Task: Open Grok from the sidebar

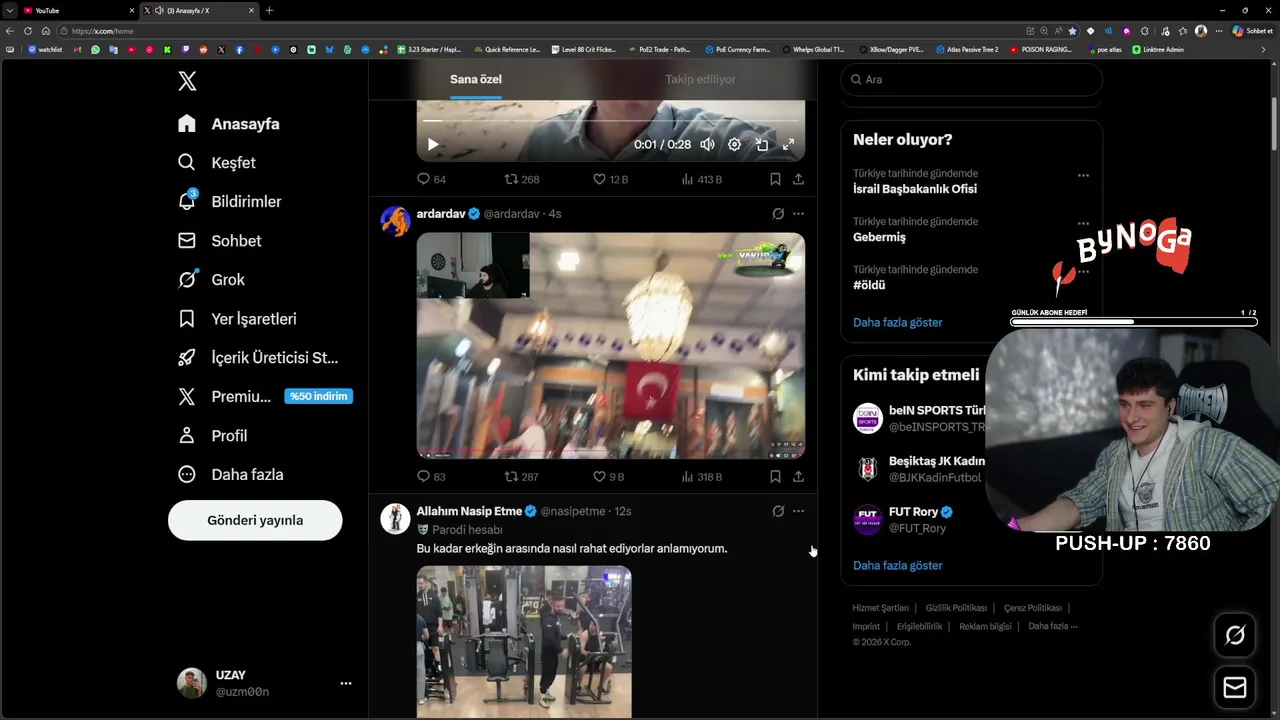Action: click(x=211, y=280)
